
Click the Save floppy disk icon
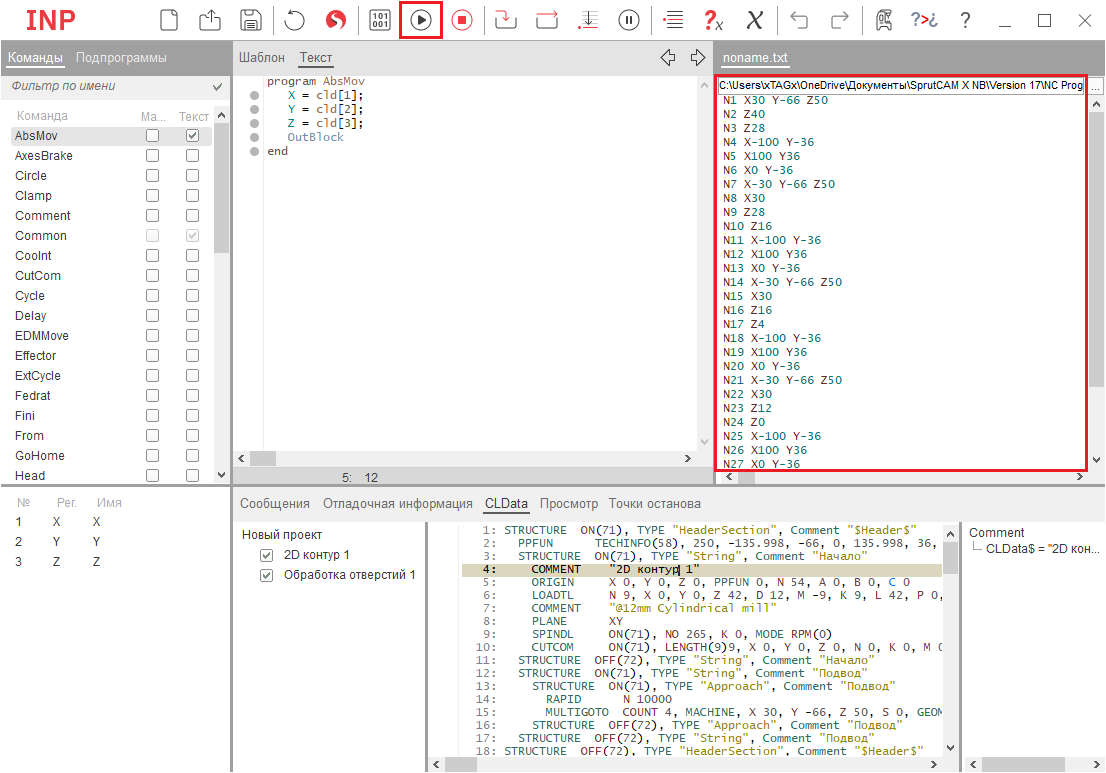coord(251,20)
